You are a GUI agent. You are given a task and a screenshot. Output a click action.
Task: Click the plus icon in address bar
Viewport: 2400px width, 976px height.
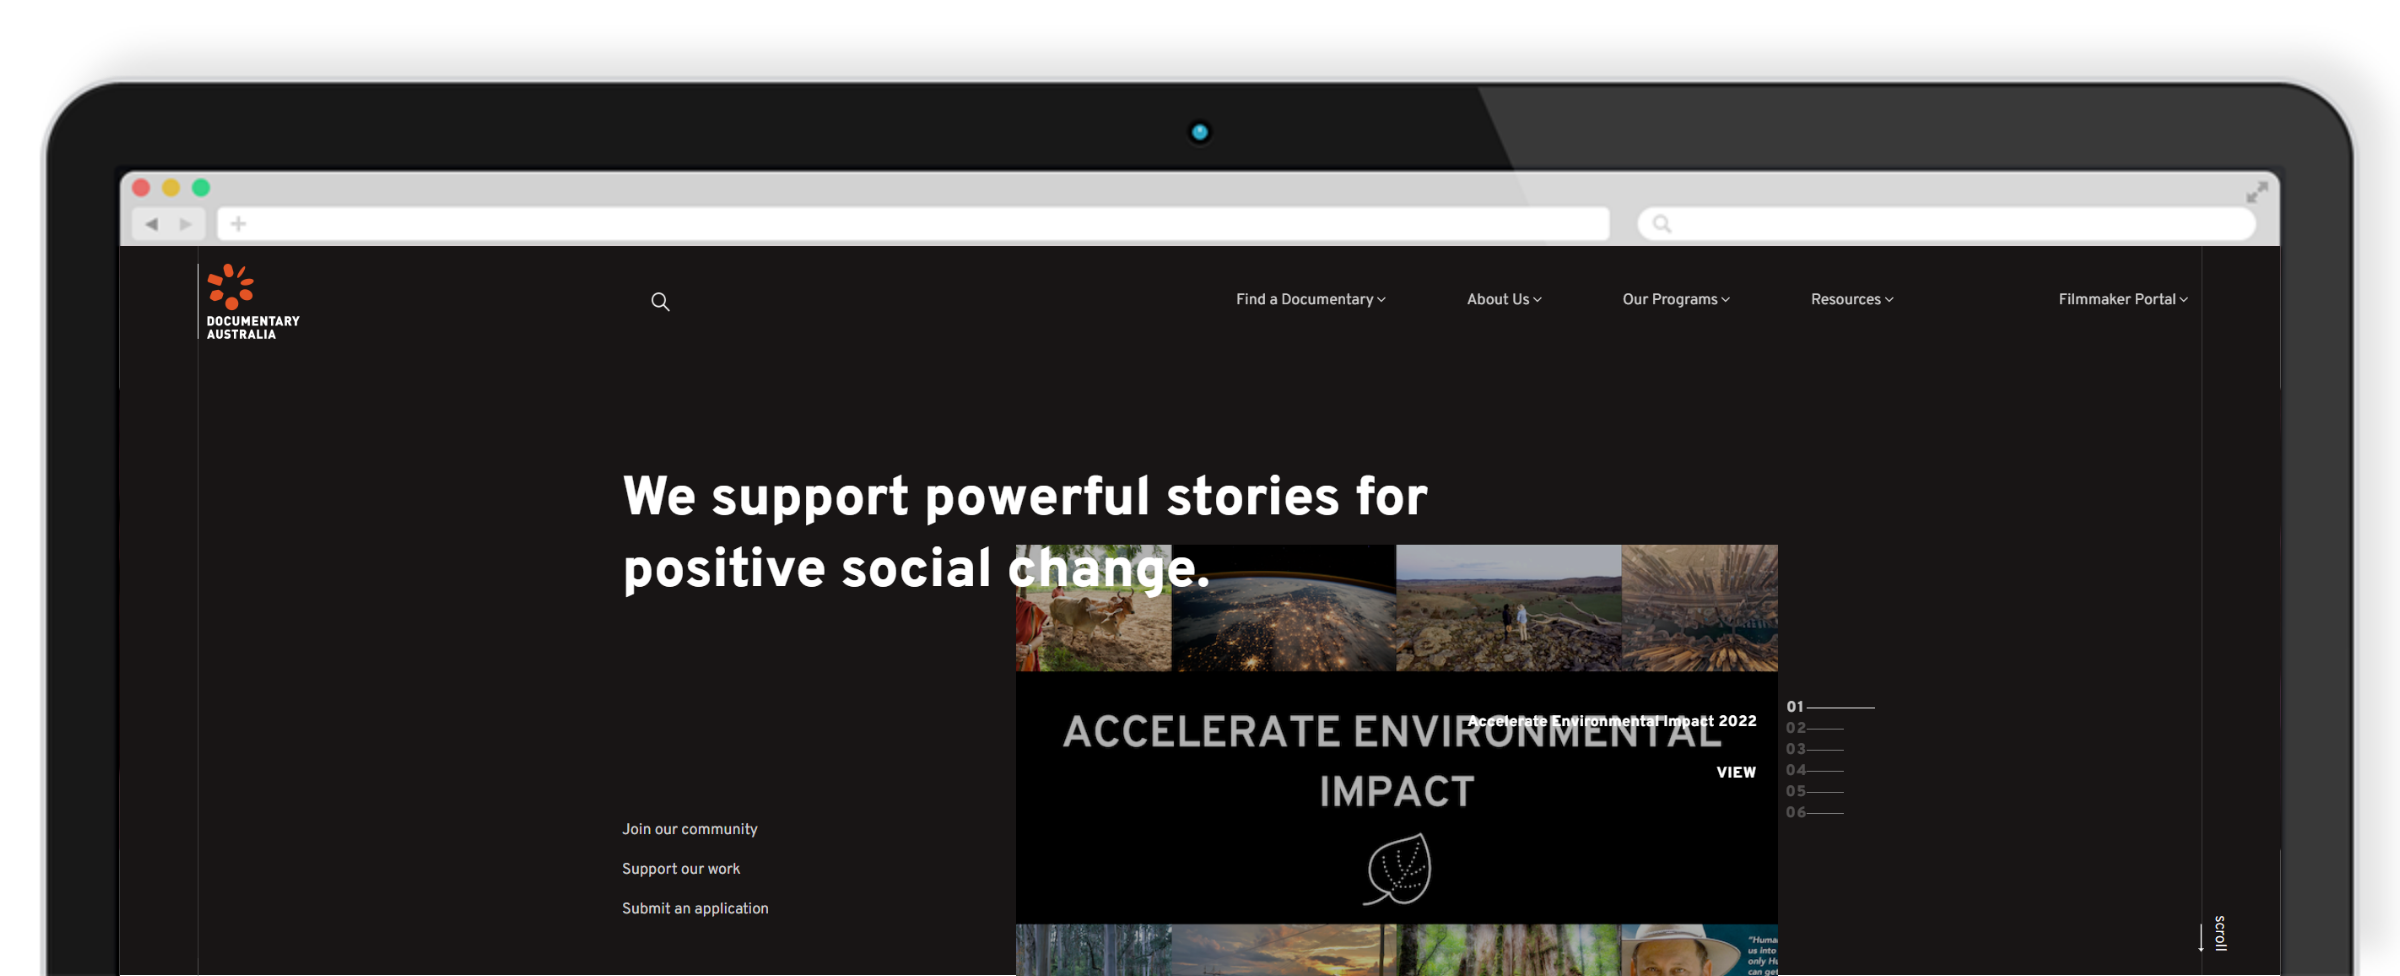pos(238,224)
